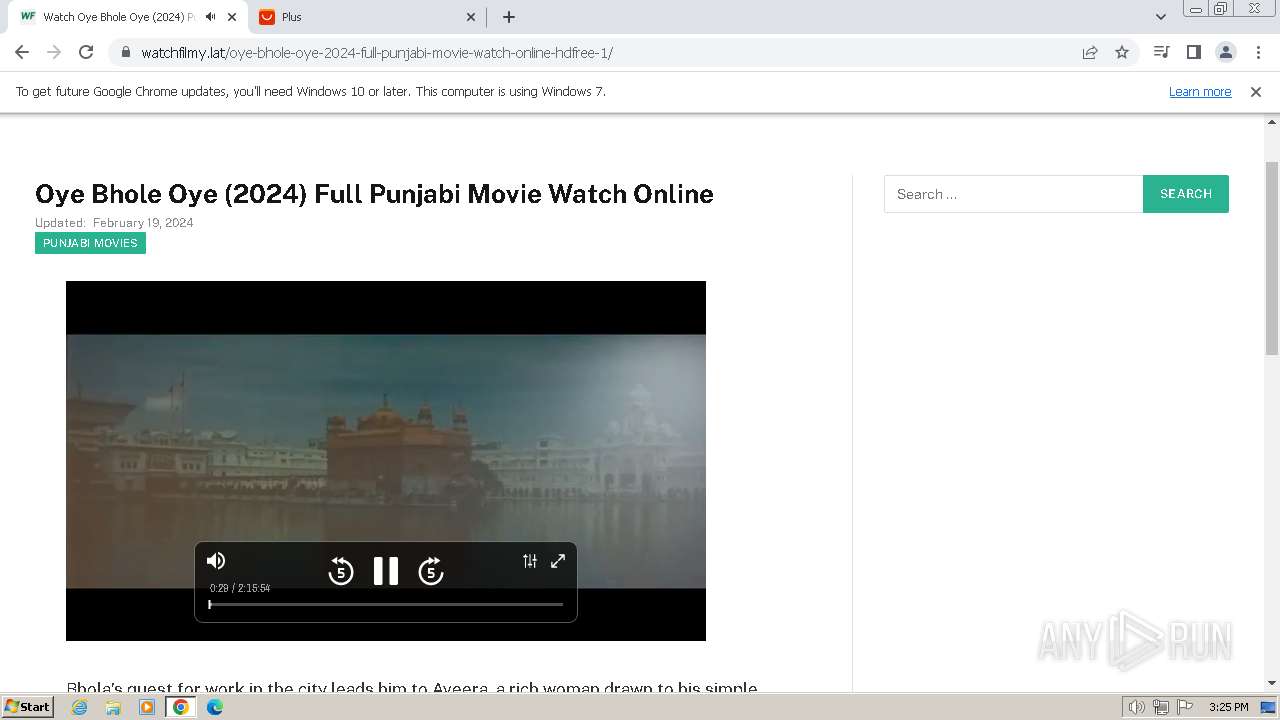The width and height of the screenshot is (1280, 720).
Task: Open video player settings sliders icon
Action: (530, 561)
